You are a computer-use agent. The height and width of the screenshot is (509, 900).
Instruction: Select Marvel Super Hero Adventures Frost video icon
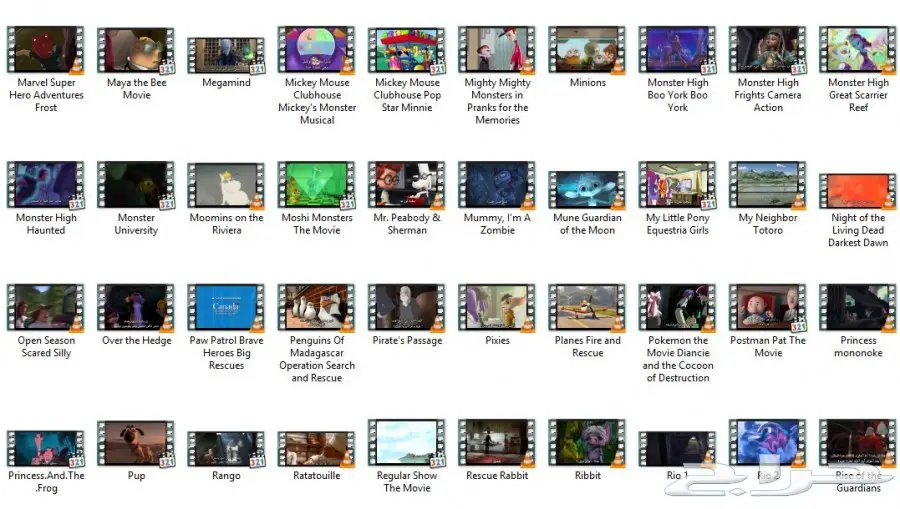click(45, 50)
